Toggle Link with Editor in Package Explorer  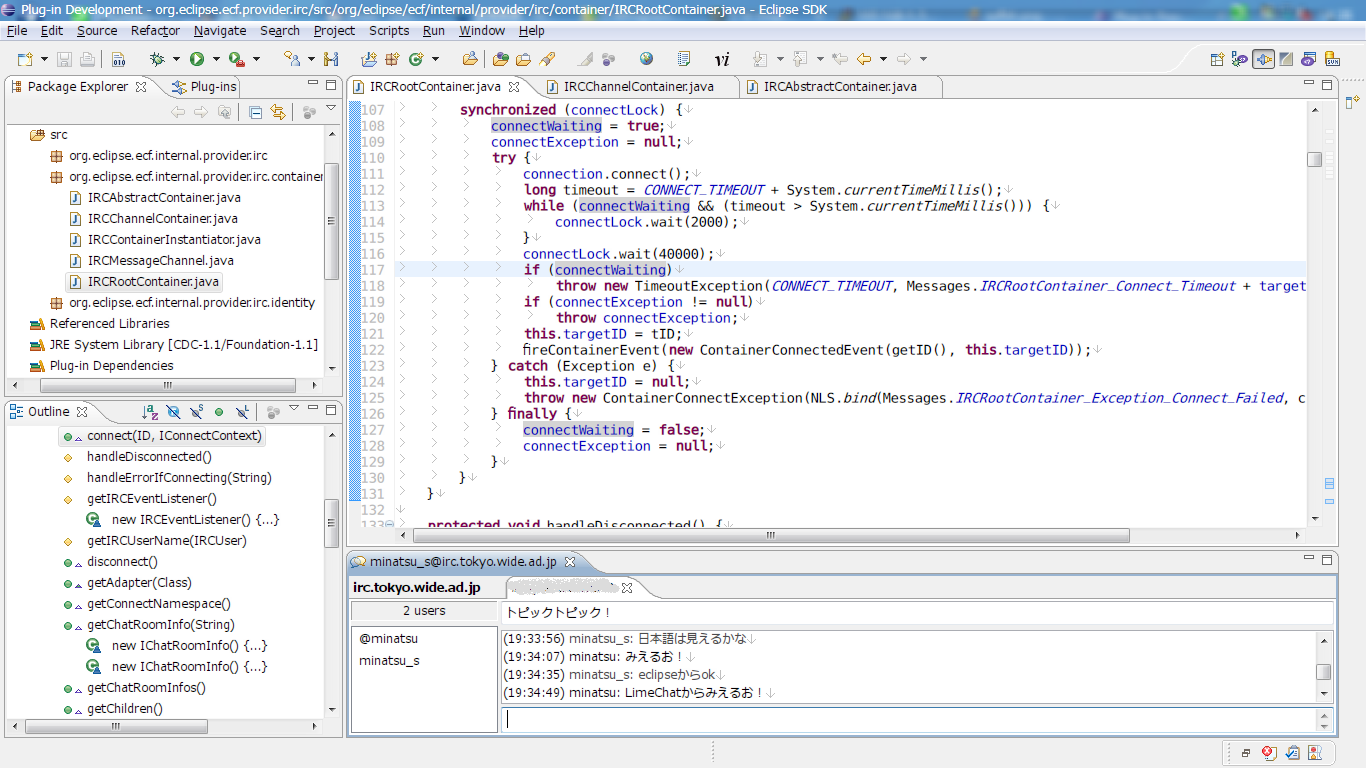[278, 112]
